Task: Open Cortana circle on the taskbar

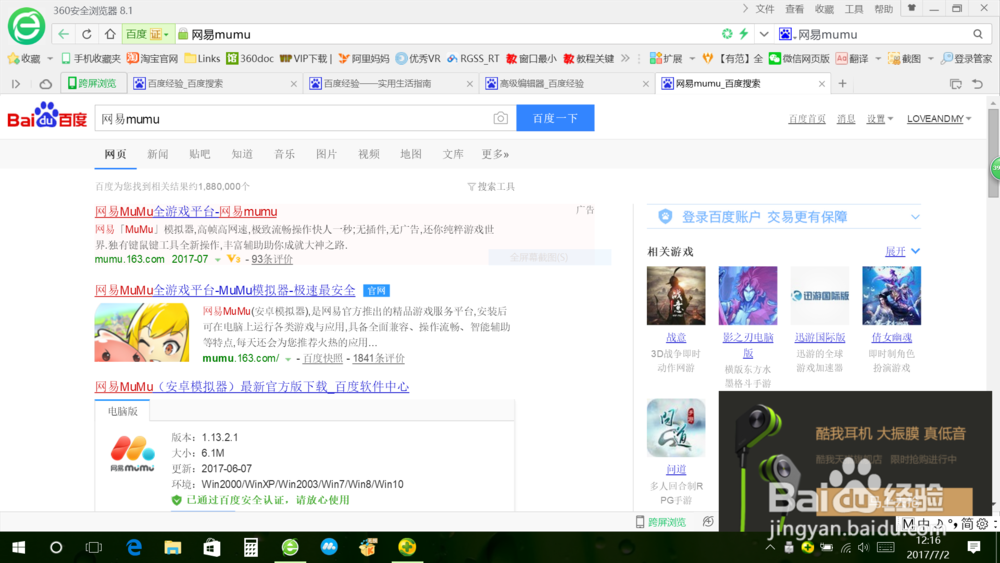Action: coord(56,547)
